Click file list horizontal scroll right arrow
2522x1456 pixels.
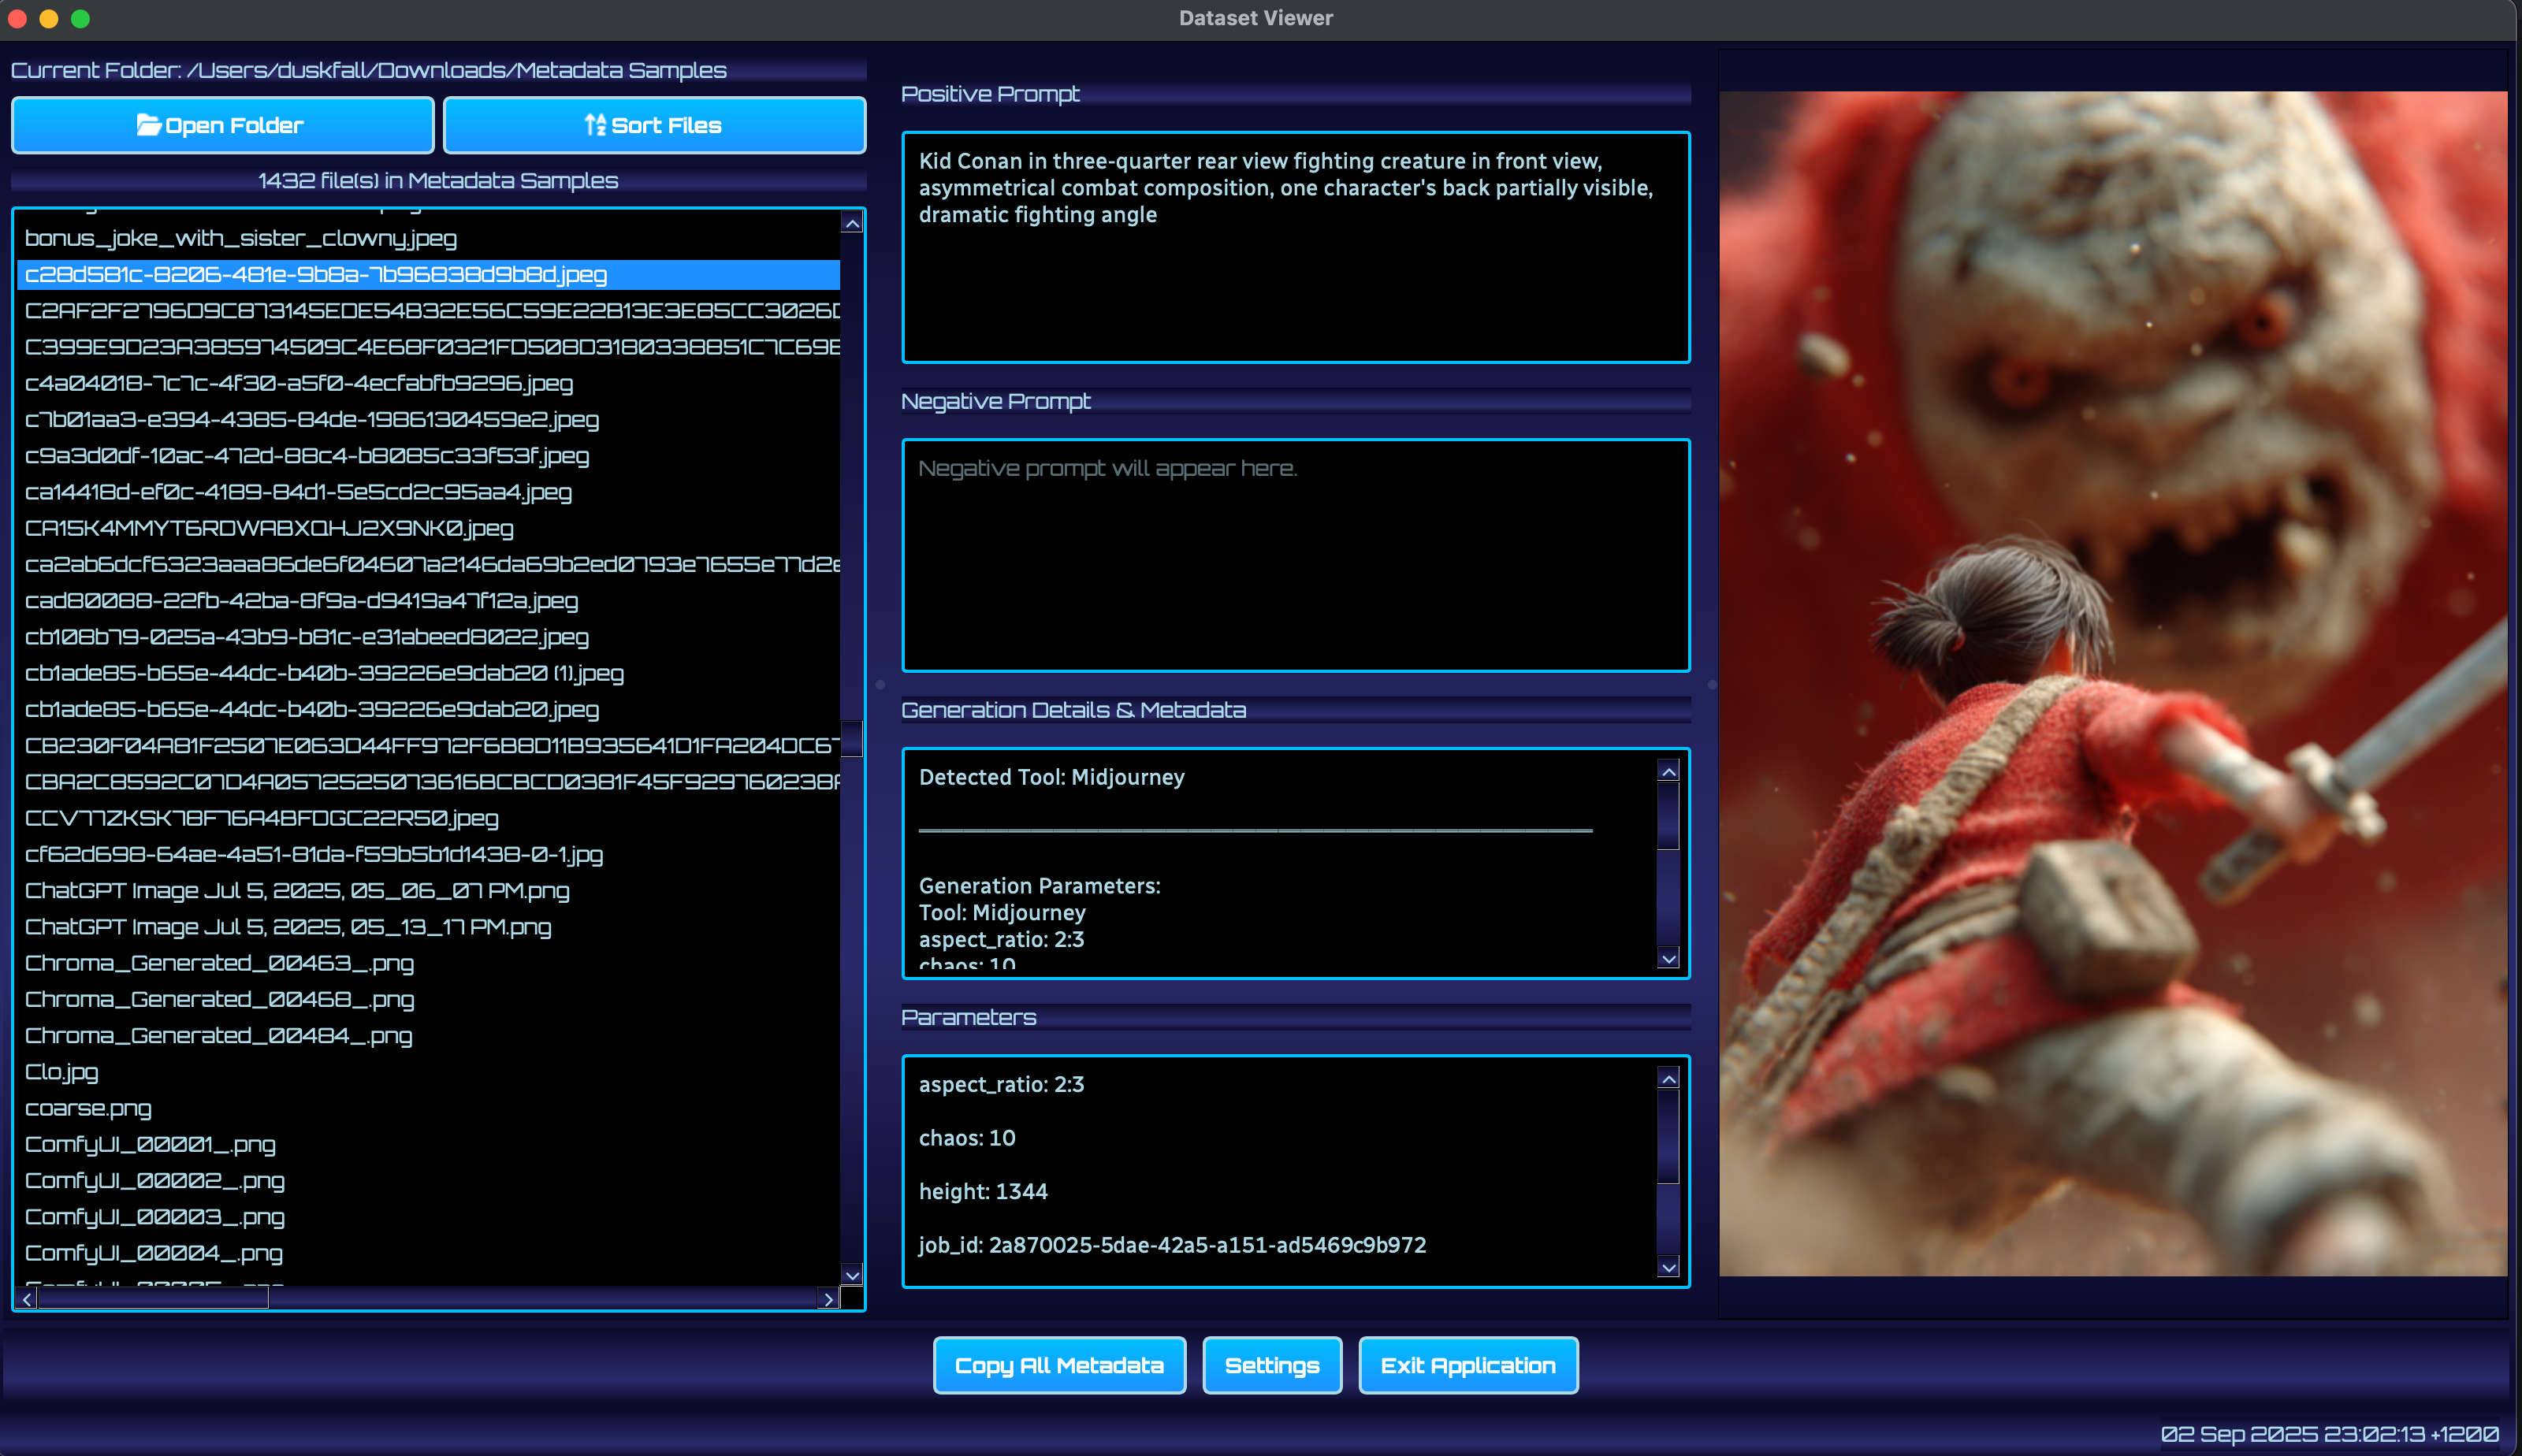pos(828,1299)
